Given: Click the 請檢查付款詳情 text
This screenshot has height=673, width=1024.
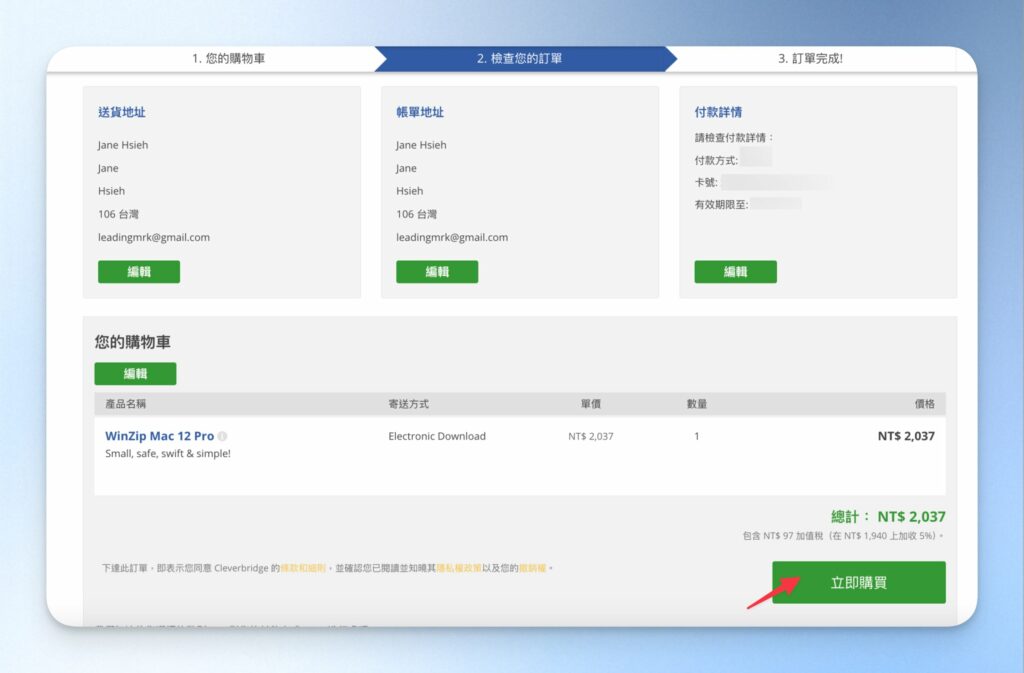Looking at the screenshot, I should click(x=734, y=138).
